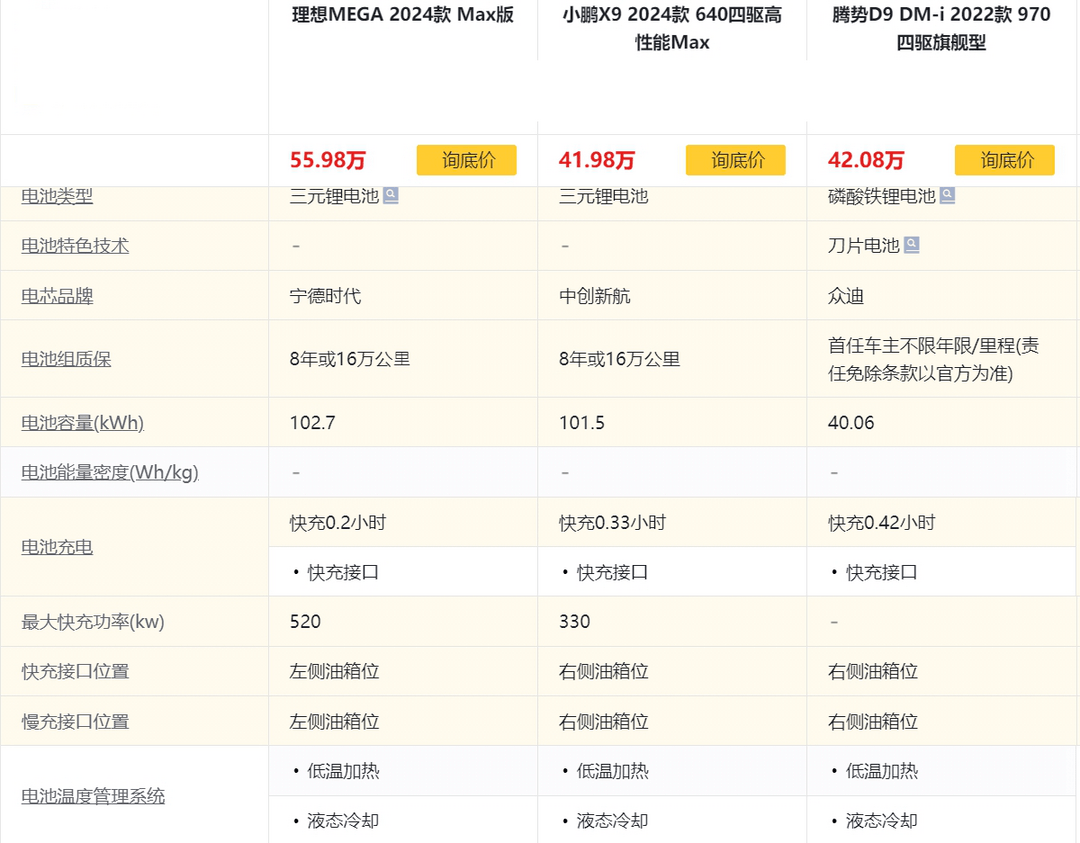1080x843 pixels.
Task: Select the 小鹏X9 2024款 640四驱高性能Max header
Action: [672, 28]
